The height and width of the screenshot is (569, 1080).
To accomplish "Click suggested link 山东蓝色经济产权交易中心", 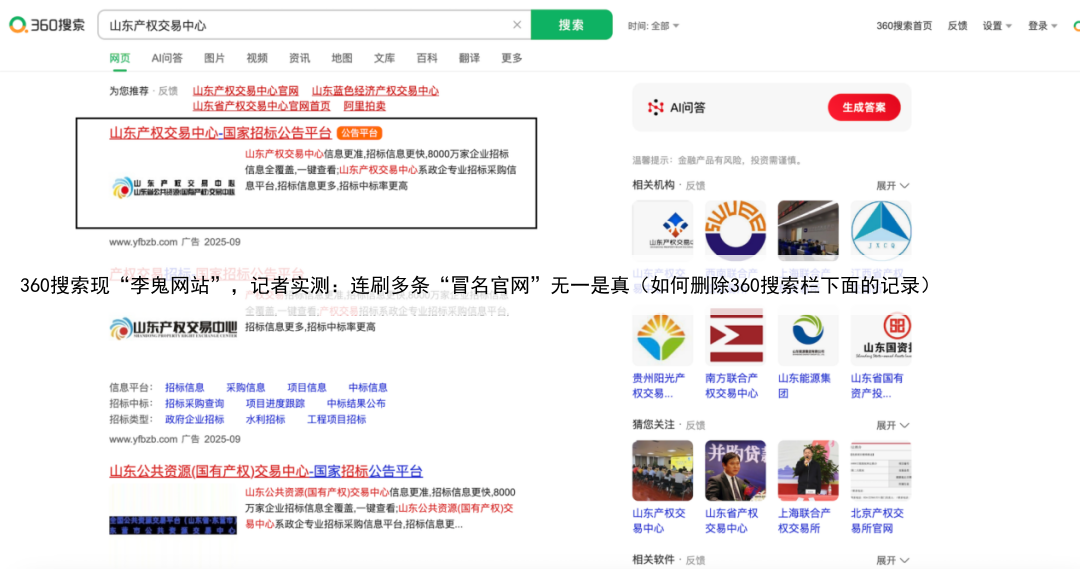I will pos(375,91).
